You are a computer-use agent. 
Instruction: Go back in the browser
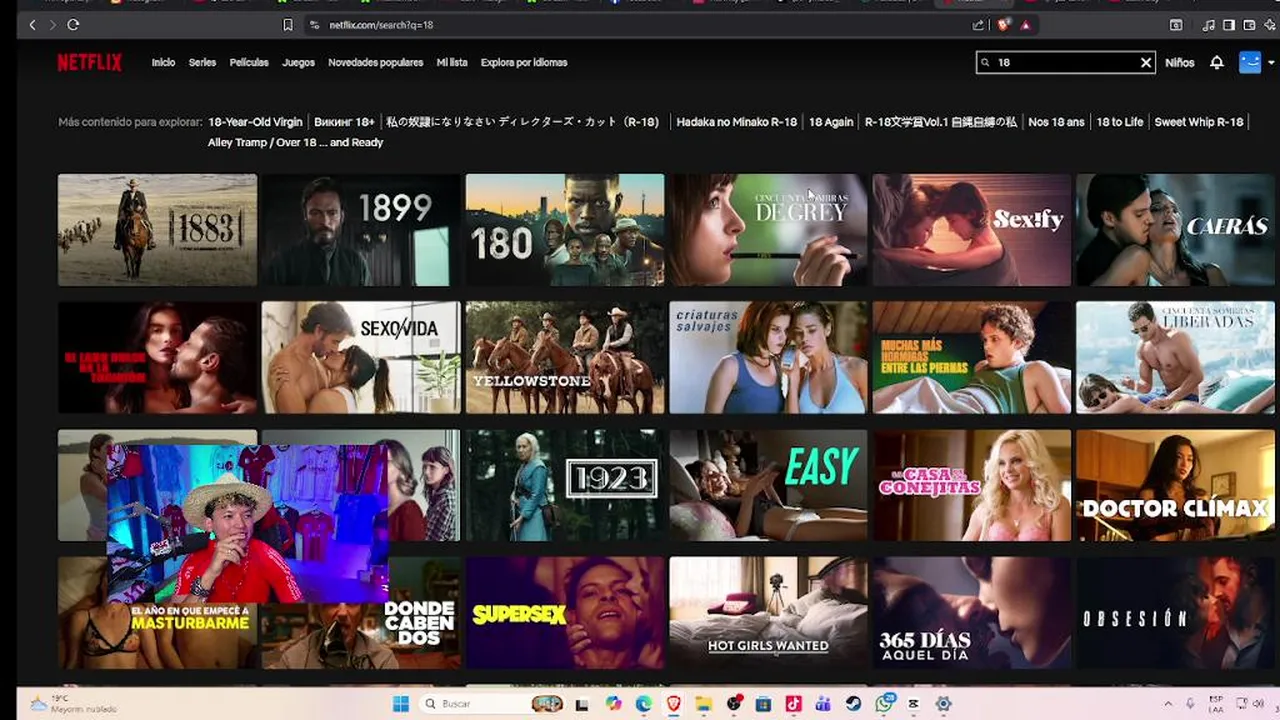coord(32,25)
